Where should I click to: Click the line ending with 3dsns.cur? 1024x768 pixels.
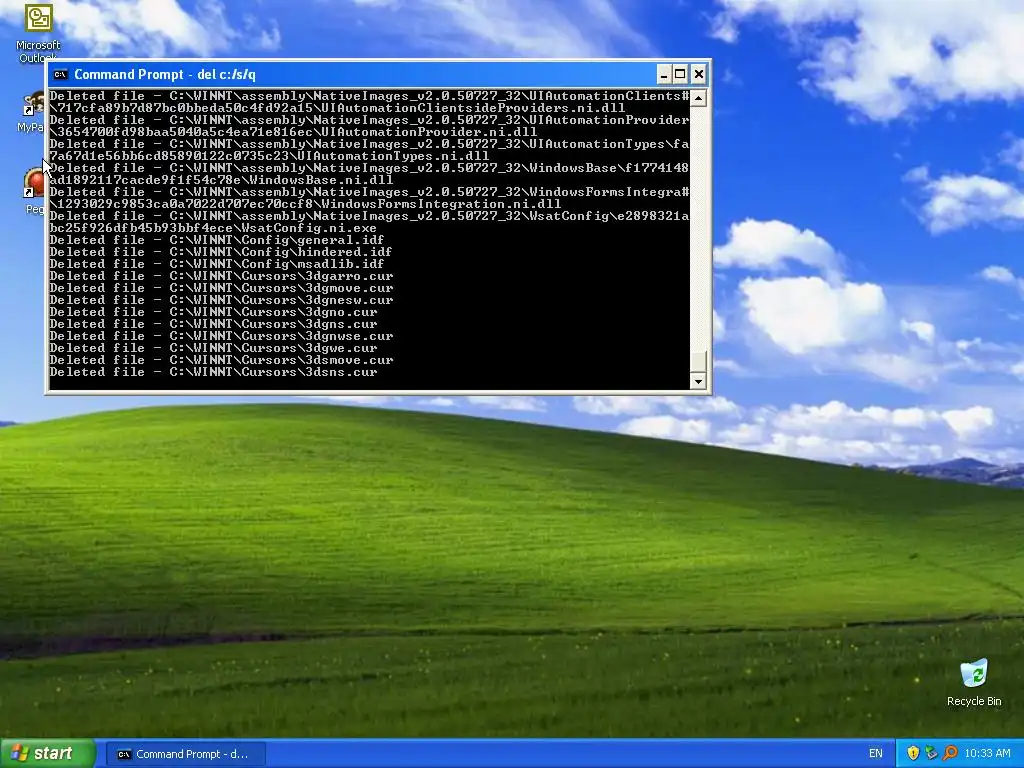point(214,372)
